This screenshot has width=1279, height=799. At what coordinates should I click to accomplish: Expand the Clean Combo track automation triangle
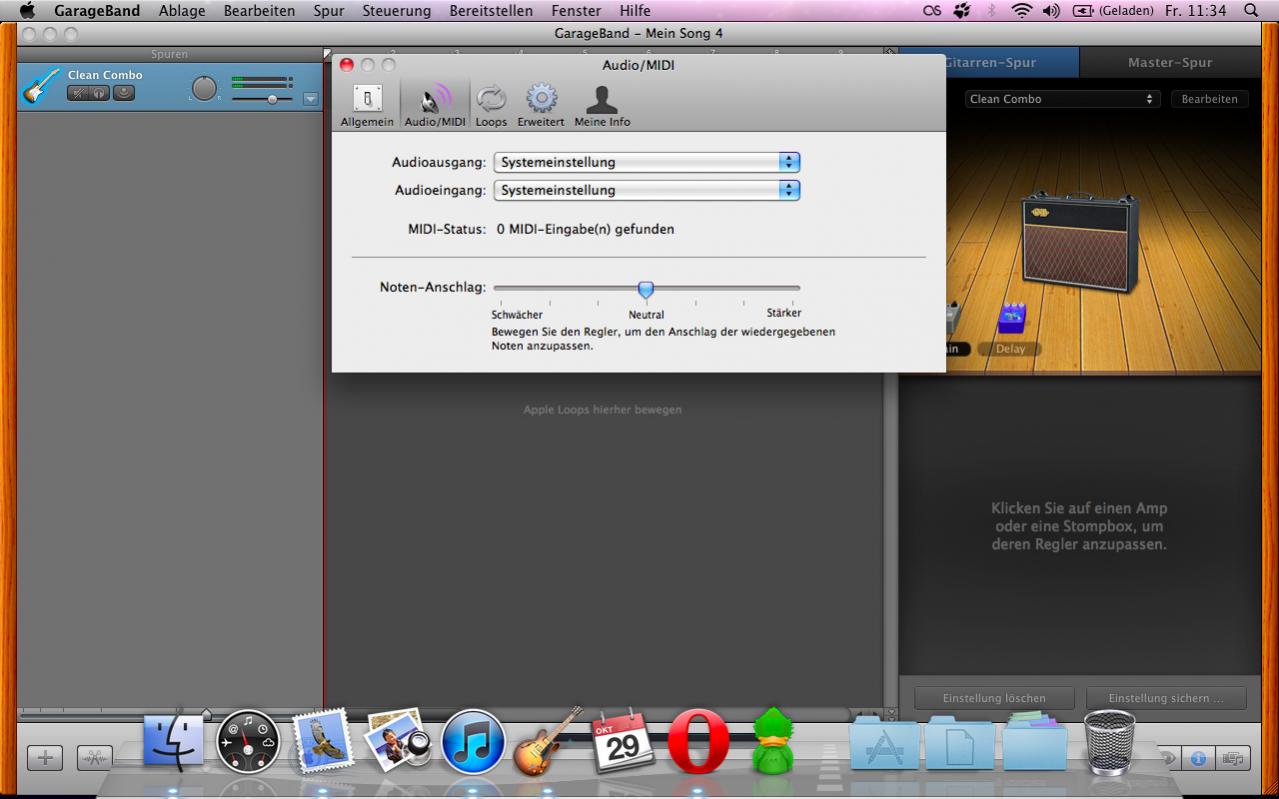coord(310,98)
